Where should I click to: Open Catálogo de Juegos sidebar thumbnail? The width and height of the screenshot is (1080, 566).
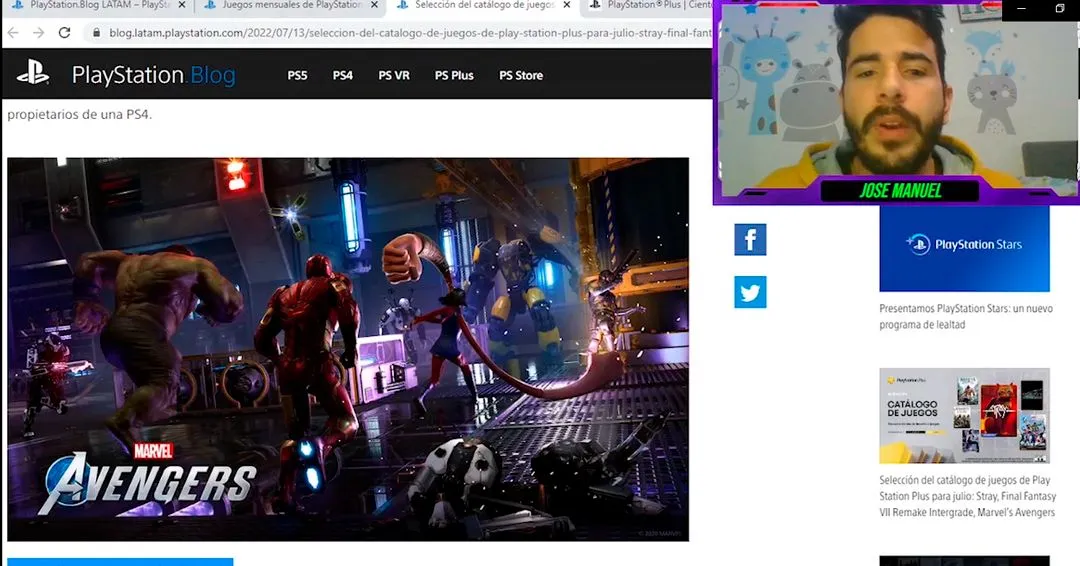click(964, 416)
